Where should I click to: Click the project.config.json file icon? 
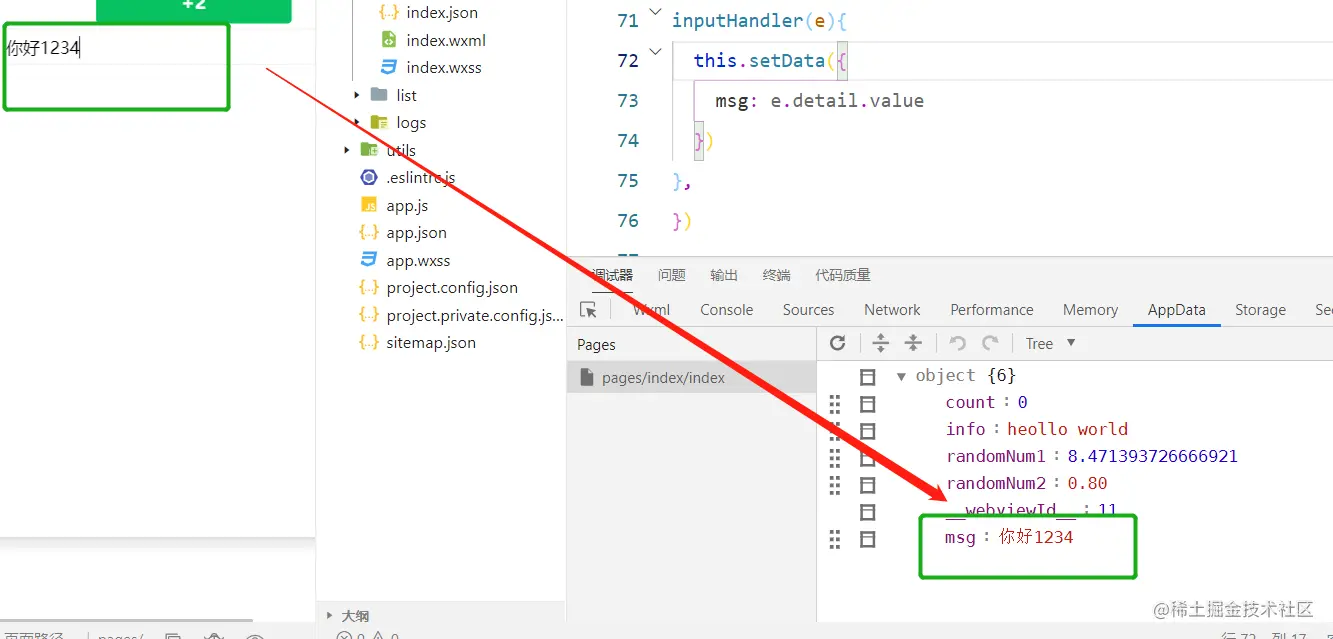coord(369,287)
